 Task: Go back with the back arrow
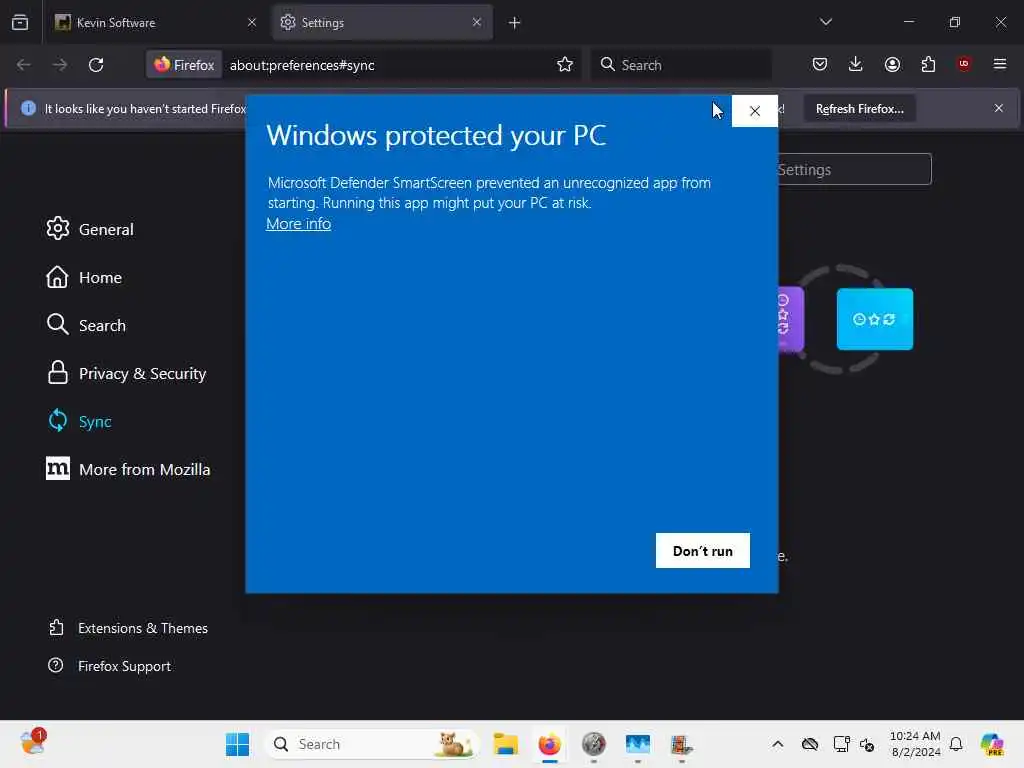(x=24, y=65)
